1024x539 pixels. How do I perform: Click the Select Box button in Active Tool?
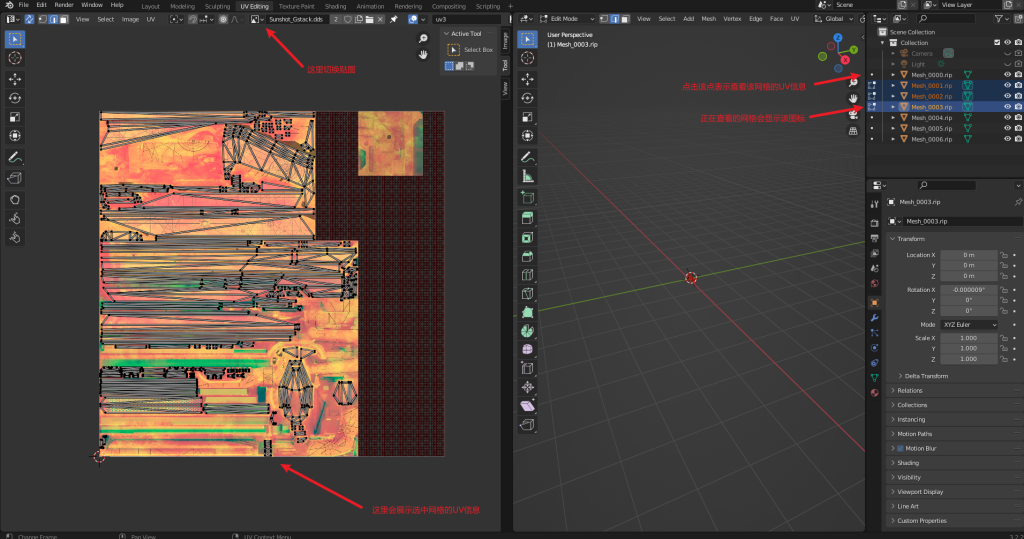pos(471,49)
